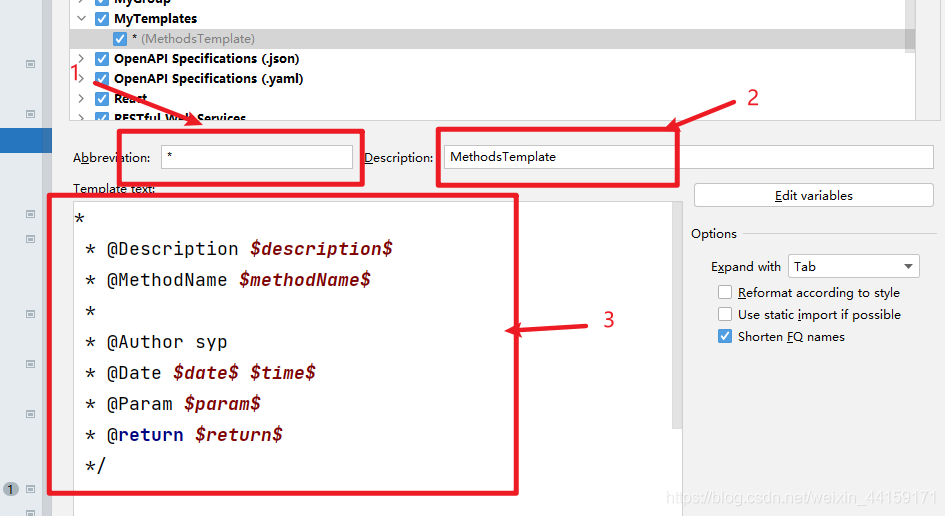Click the template text vertical scrollbar
945x516 pixels.
click(677, 315)
